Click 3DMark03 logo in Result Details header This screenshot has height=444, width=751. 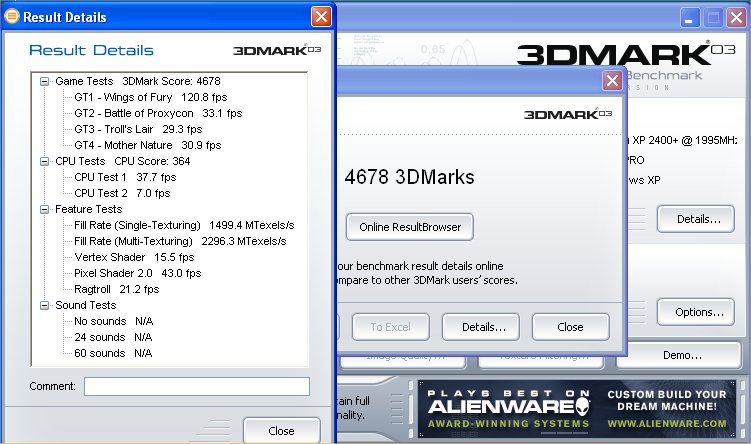coord(277,50)
